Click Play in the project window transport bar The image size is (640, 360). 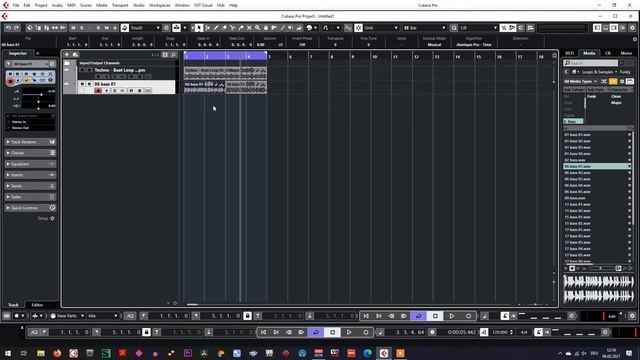(452, 316)
